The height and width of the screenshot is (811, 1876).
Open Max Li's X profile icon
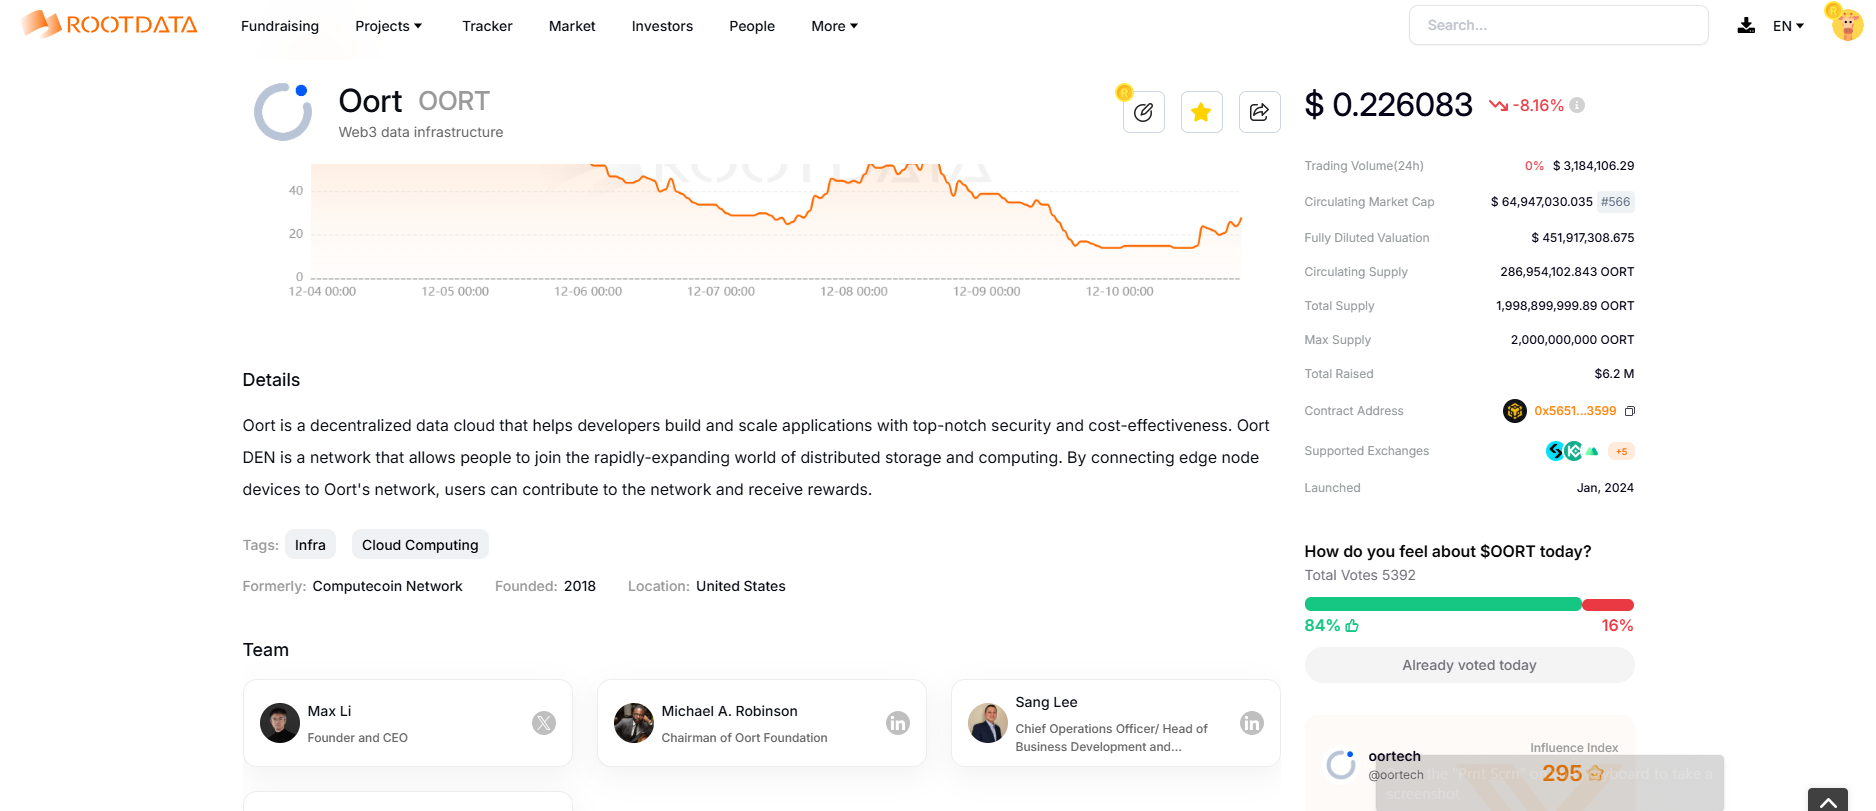click(x=544, y=723)
